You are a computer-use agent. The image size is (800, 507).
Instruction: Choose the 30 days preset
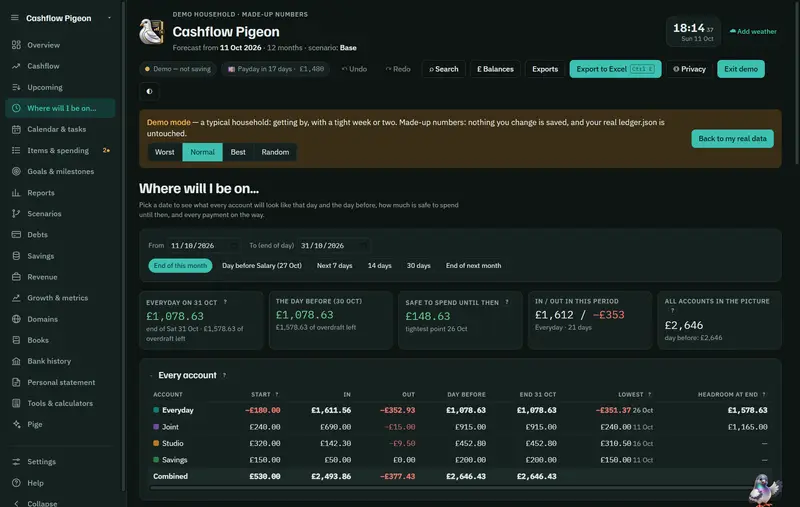418,266
